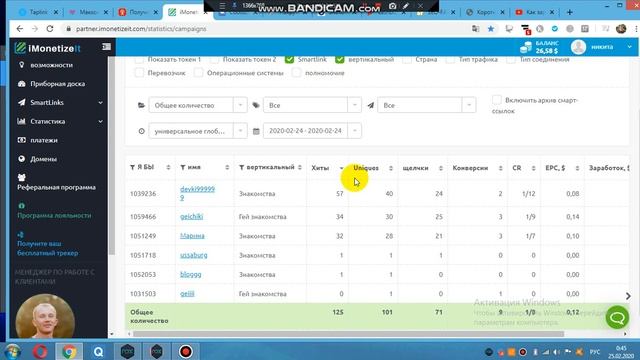Open возможности in the sidebar
Viewport: 640px width, 360px height.
click(51, 65)
